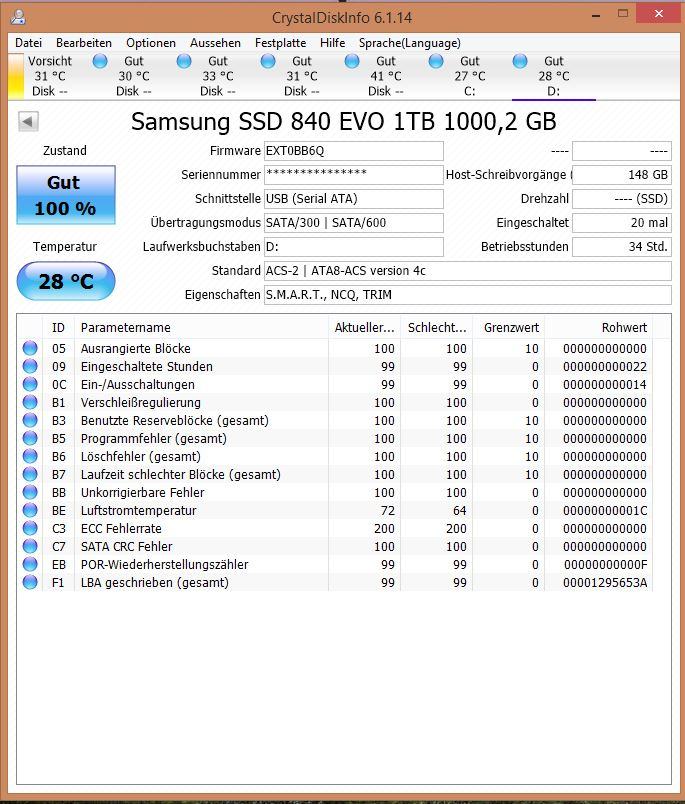Open the Hilfe menu
The width and height of the screenshot is (685, 804).
332,43
